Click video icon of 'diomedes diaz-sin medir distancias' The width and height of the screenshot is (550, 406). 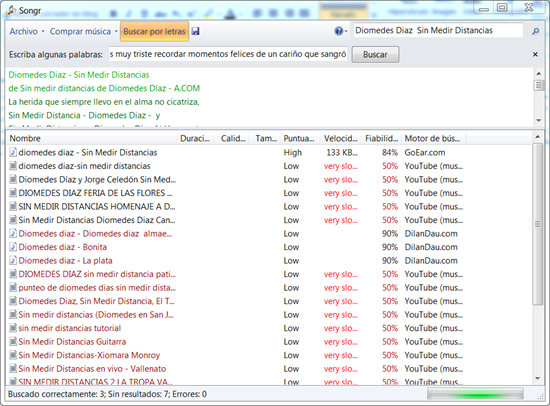[13, 166]
